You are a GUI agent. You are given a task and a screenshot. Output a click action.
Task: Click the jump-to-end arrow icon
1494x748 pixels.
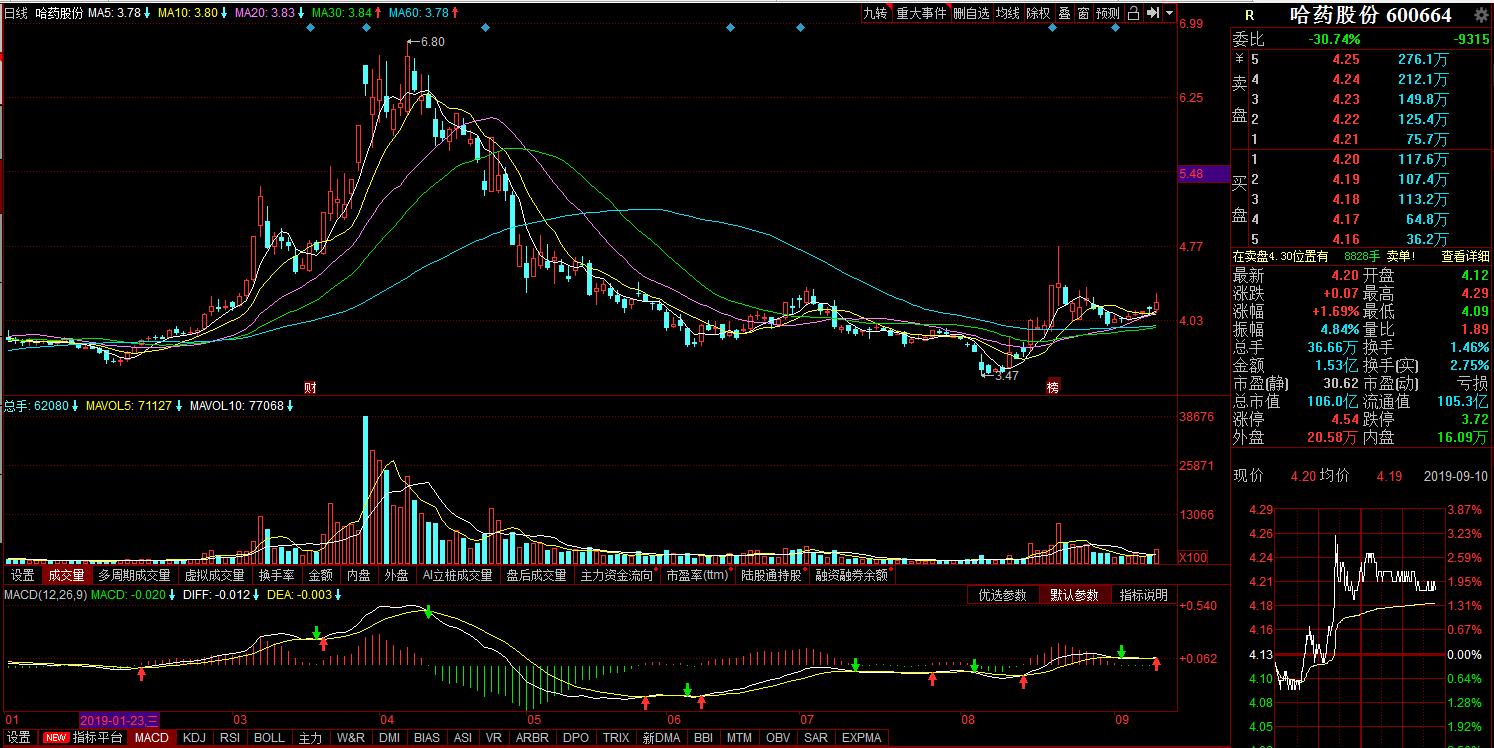coord(1152,13)
